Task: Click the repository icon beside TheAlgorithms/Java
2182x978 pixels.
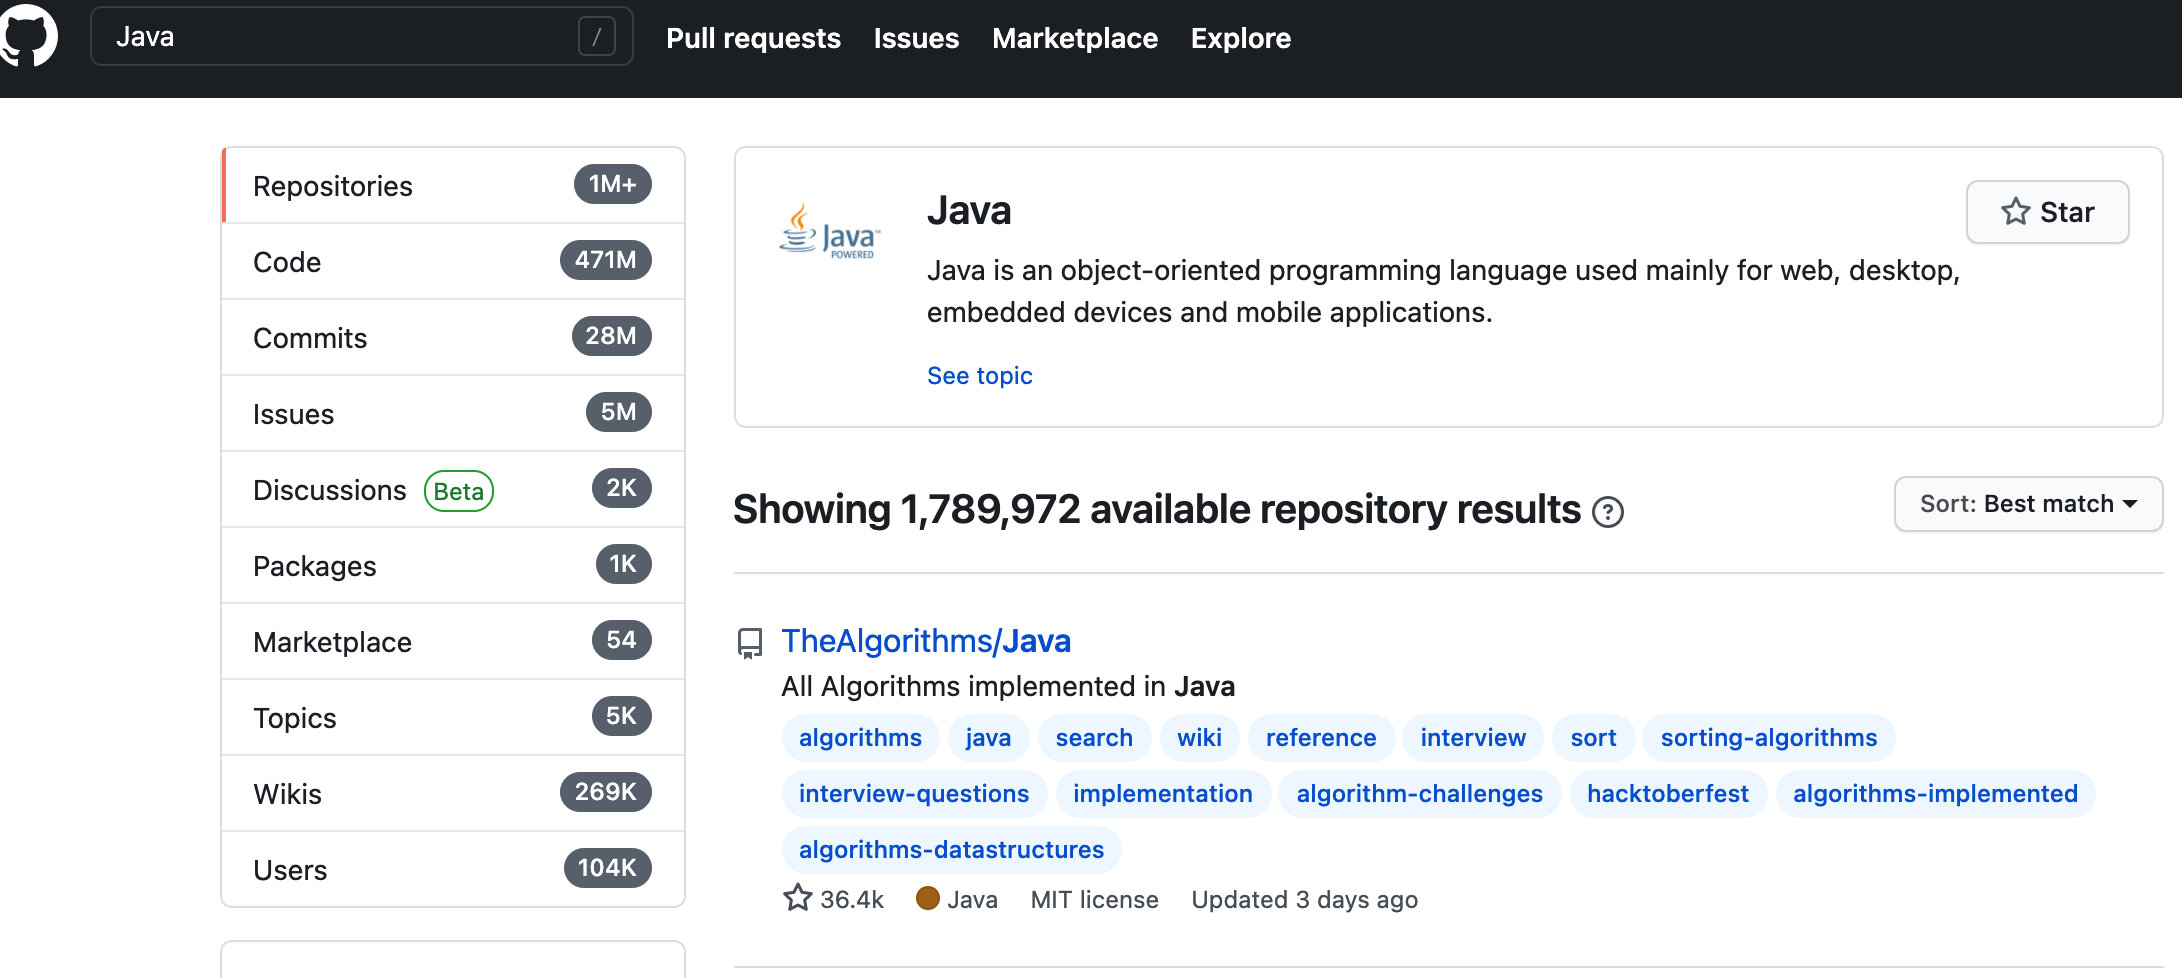Action: coord(750,642)
